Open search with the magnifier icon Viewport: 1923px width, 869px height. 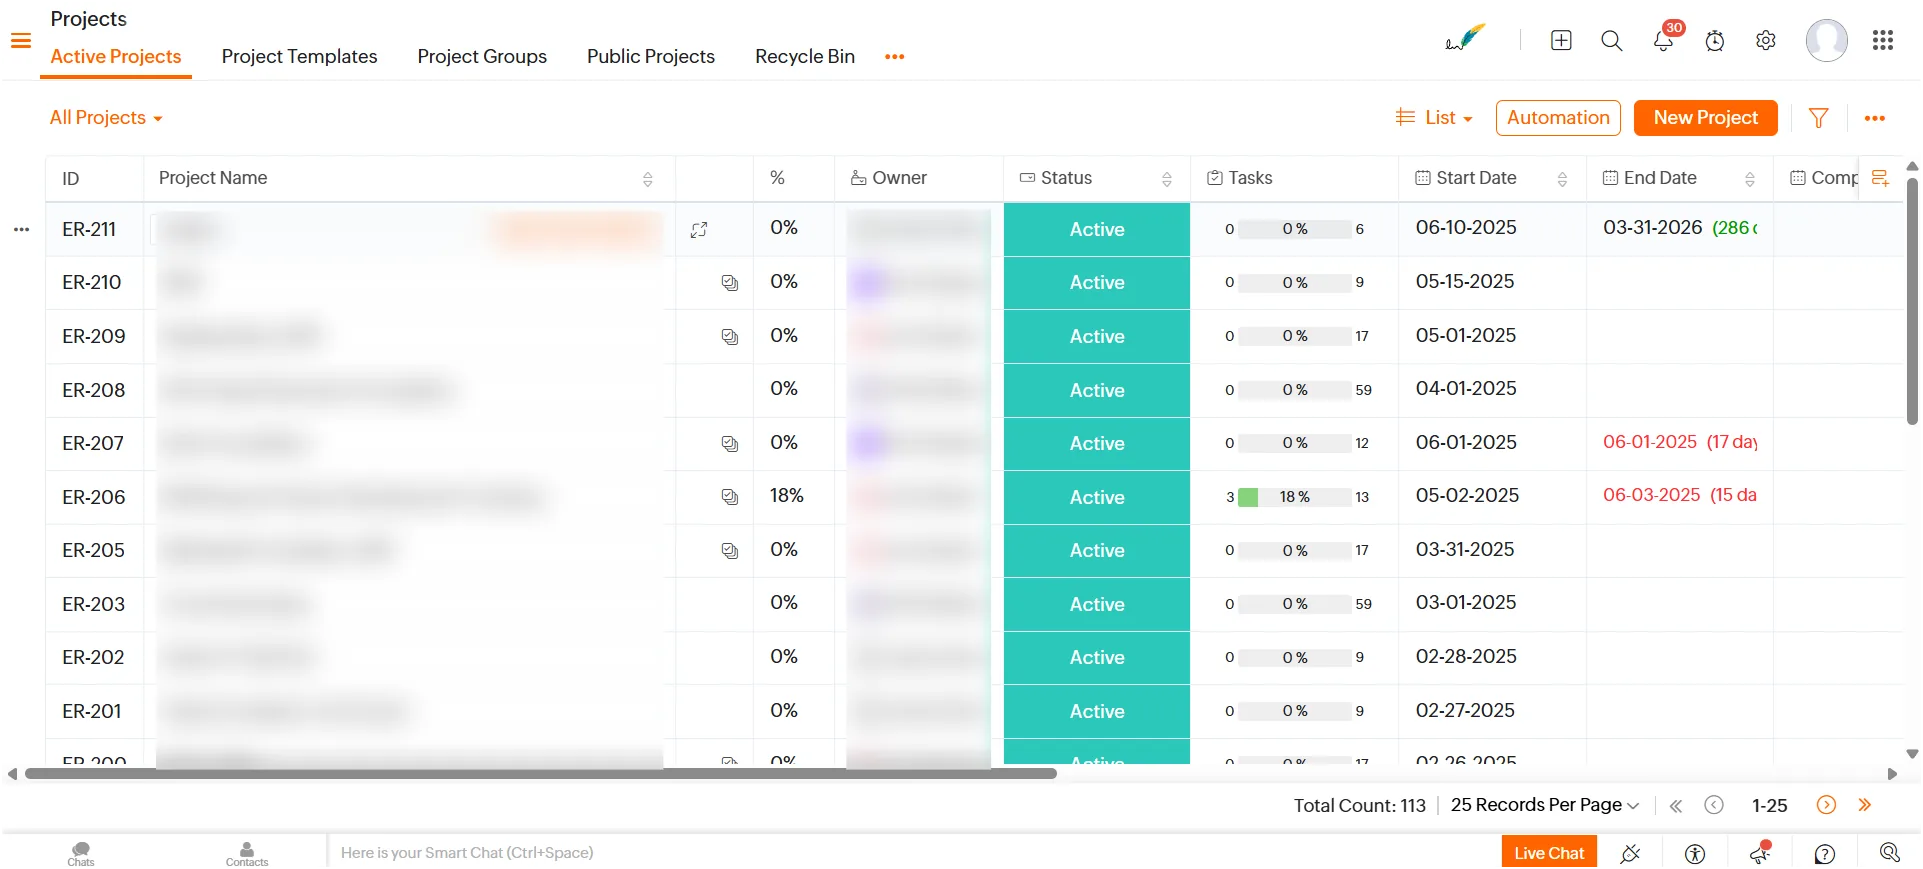tap(1611, 40)
